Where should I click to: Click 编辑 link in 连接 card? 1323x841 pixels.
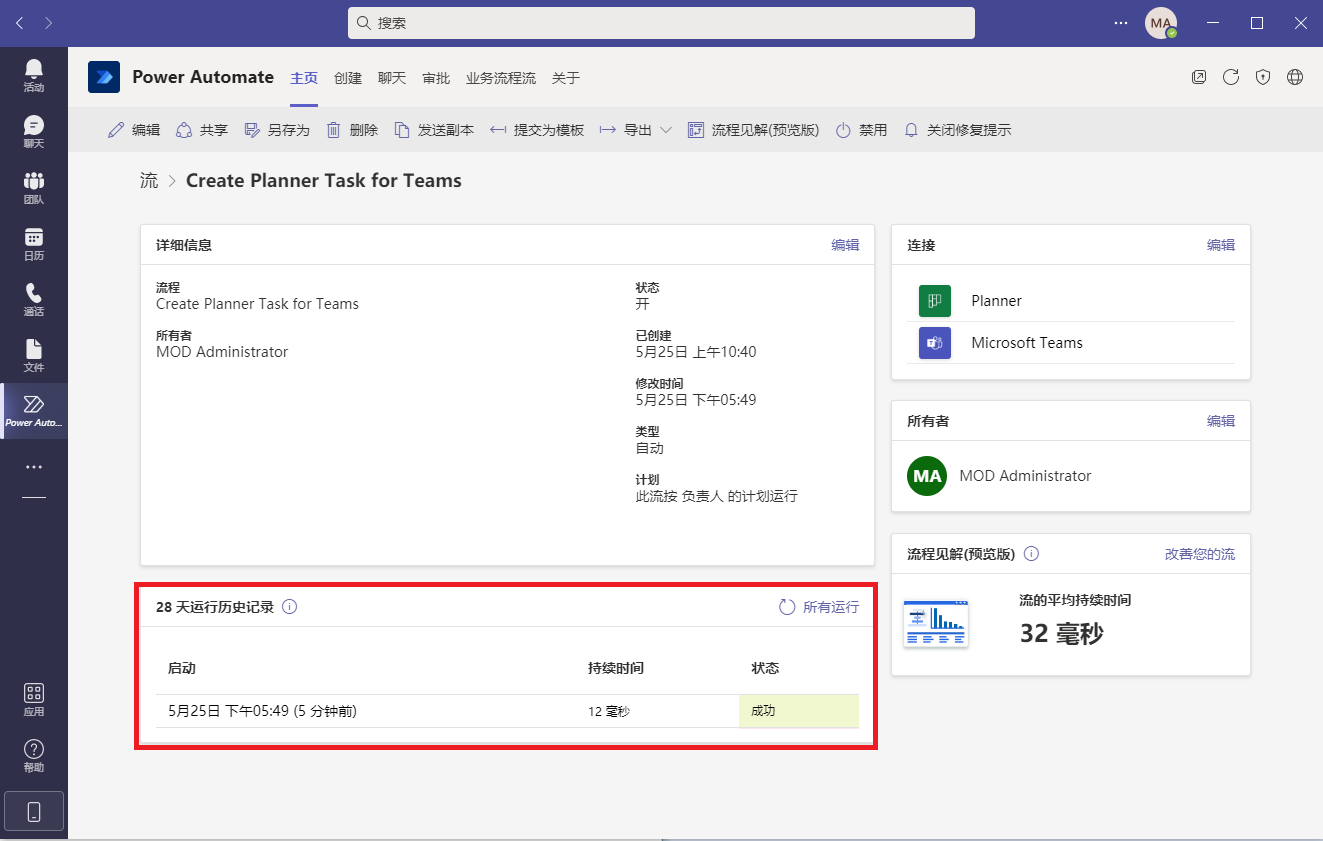click(1221, 245)
